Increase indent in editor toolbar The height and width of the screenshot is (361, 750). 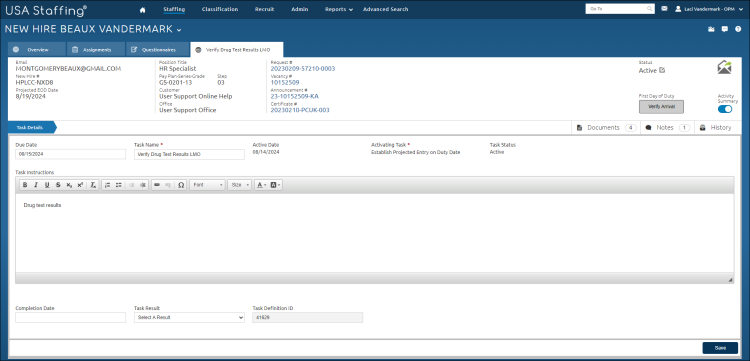coord(143,185)
